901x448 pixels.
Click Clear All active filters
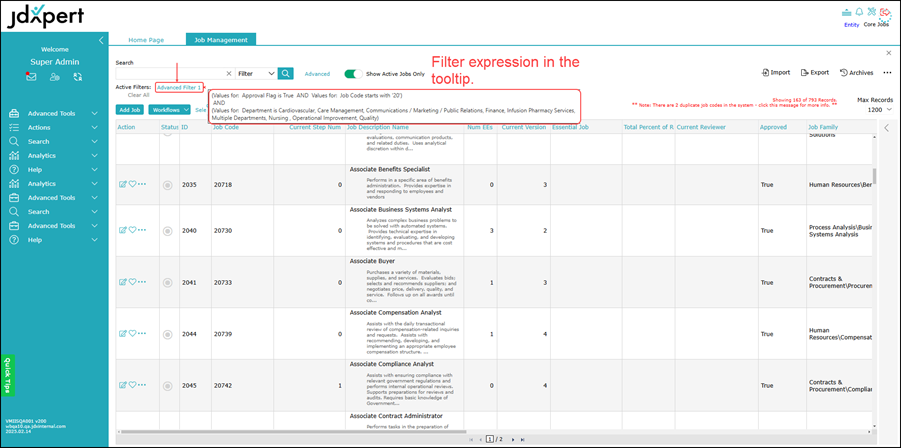tap(138, 95)
